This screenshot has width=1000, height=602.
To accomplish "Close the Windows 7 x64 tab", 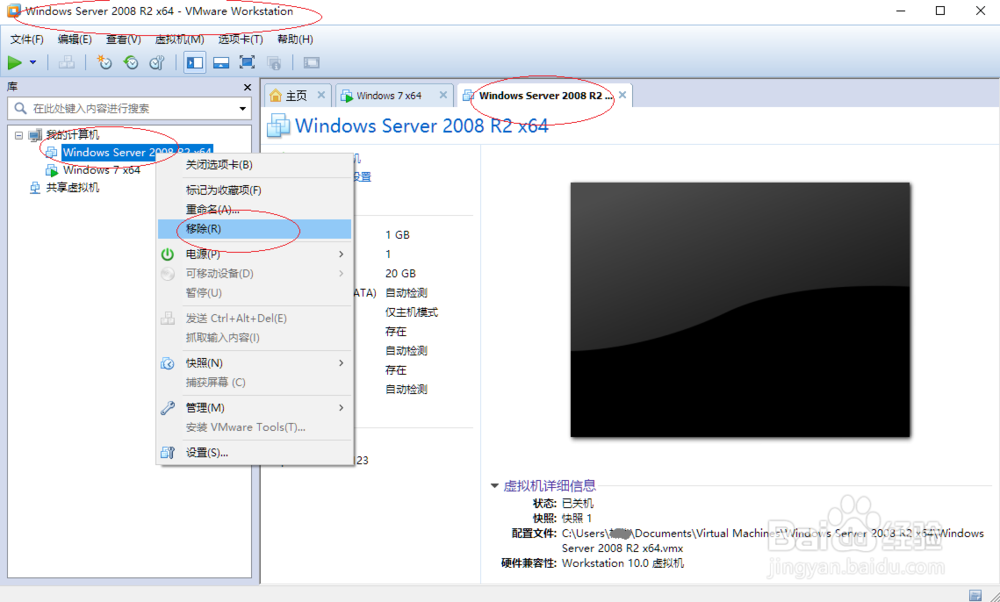I will tap(443, 95).
